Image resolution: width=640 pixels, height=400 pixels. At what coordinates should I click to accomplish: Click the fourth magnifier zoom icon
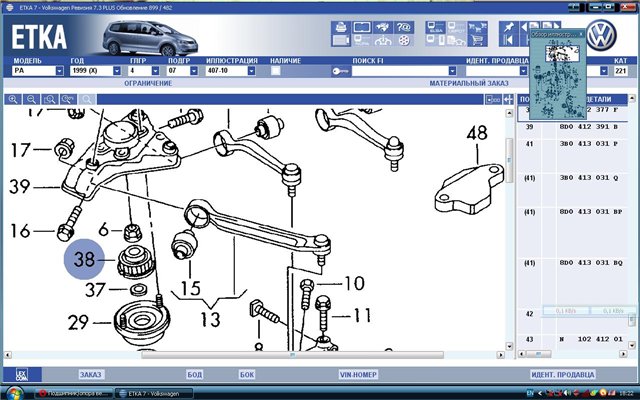pyautogui.click(x=68, y=99)
